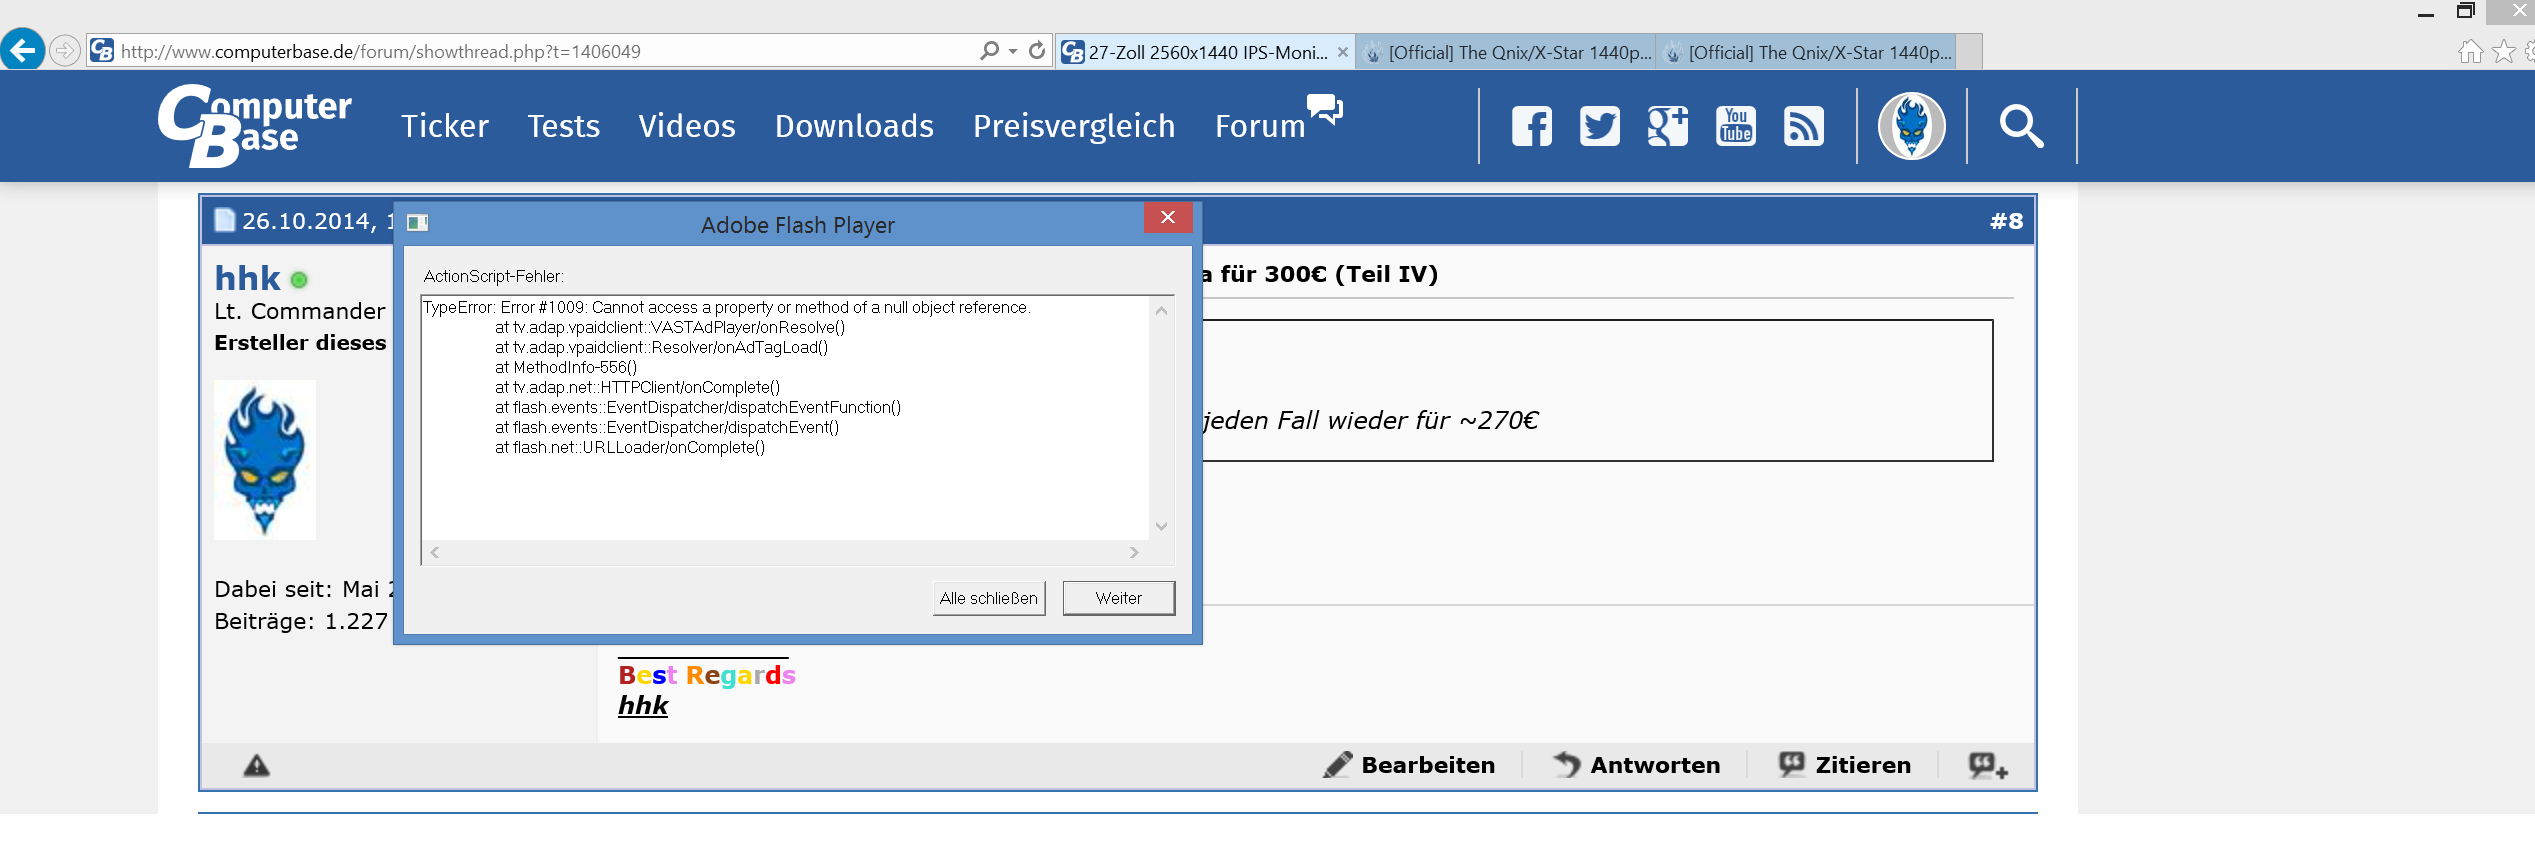Click error text scroll down arrow

(x=1161, y=526)
